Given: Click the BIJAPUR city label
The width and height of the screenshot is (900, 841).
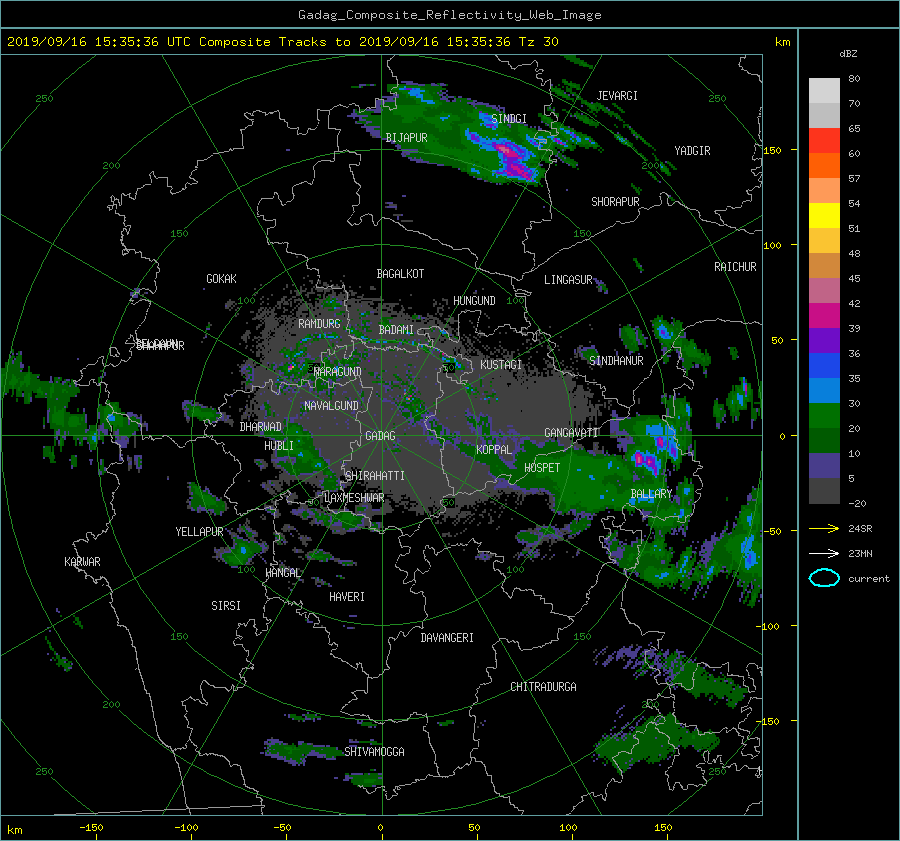Looking at the screenshot, I should coord(406,138).
